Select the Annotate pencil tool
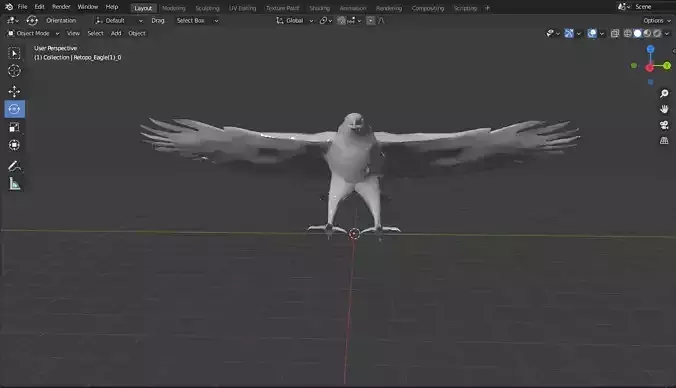 tap(14, 166)
